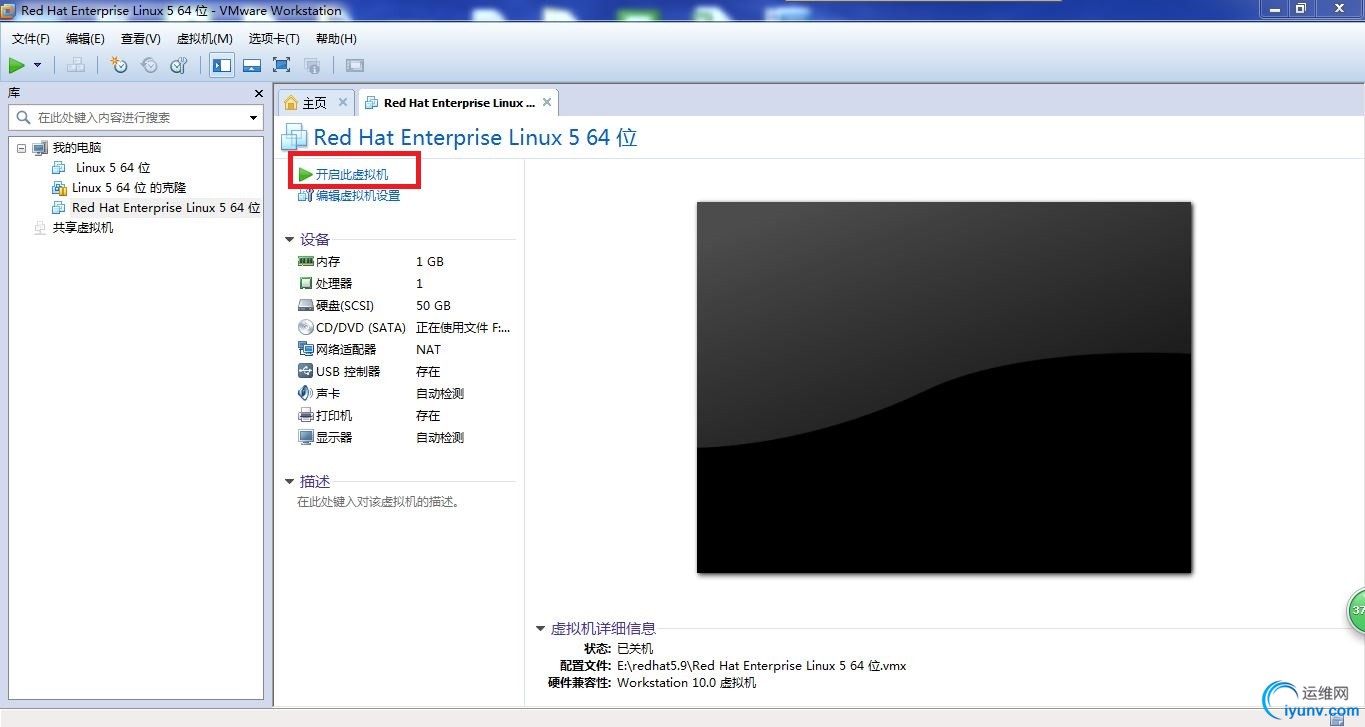
Task: Open the 帮助(H) menu
Action: (336, 39)
